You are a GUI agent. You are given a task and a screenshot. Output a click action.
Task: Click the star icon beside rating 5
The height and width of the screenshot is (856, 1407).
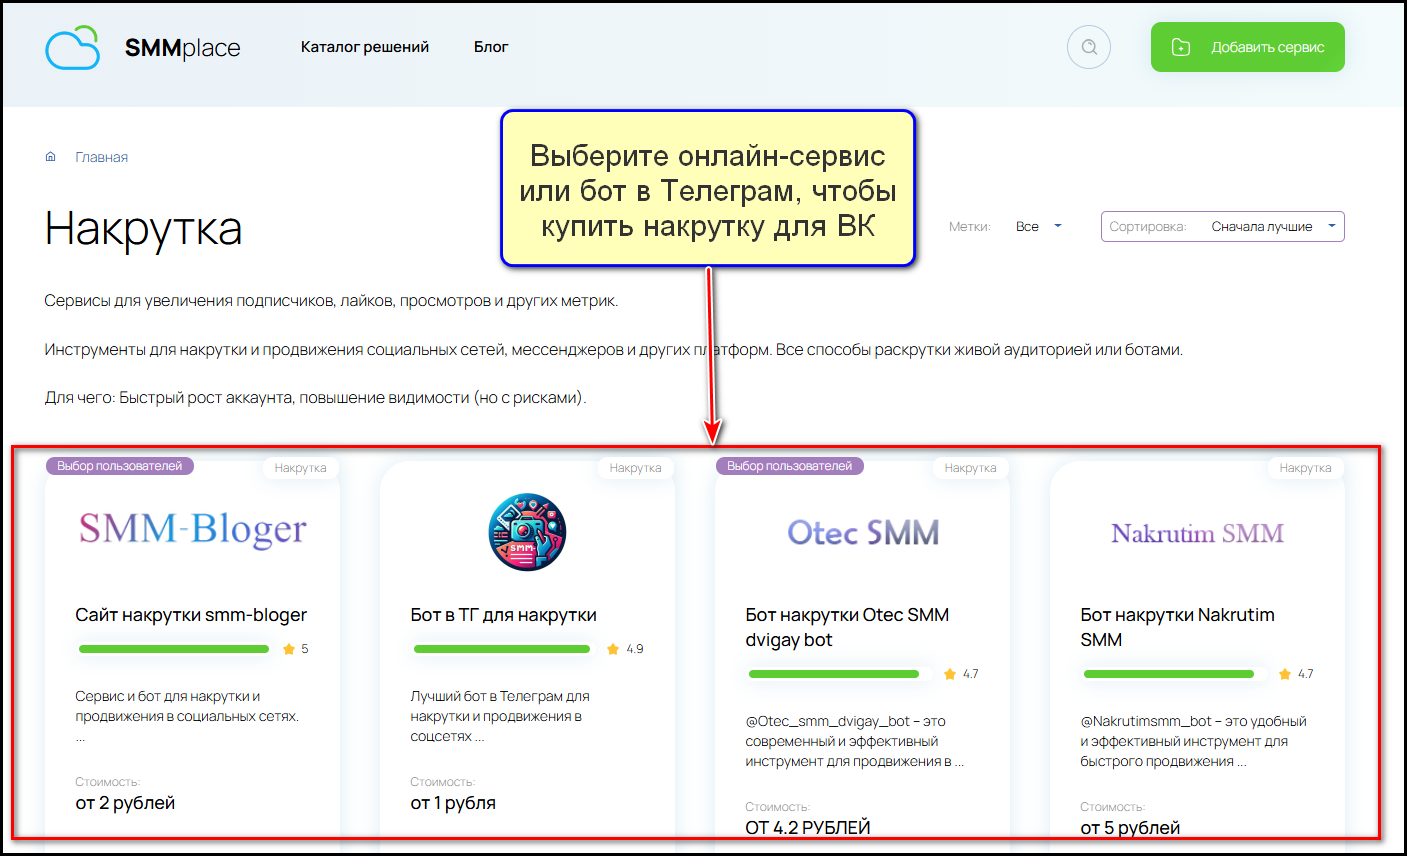pyautogui.click(x=289, y=649)
